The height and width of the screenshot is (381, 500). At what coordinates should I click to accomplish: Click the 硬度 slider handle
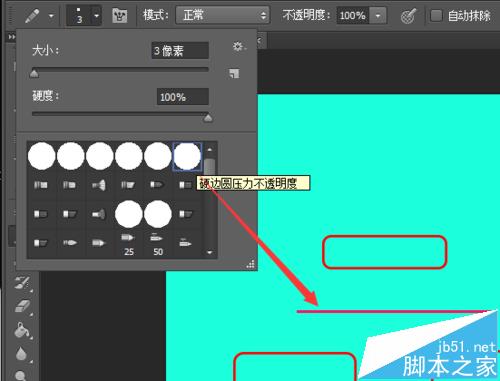[208, 117]
